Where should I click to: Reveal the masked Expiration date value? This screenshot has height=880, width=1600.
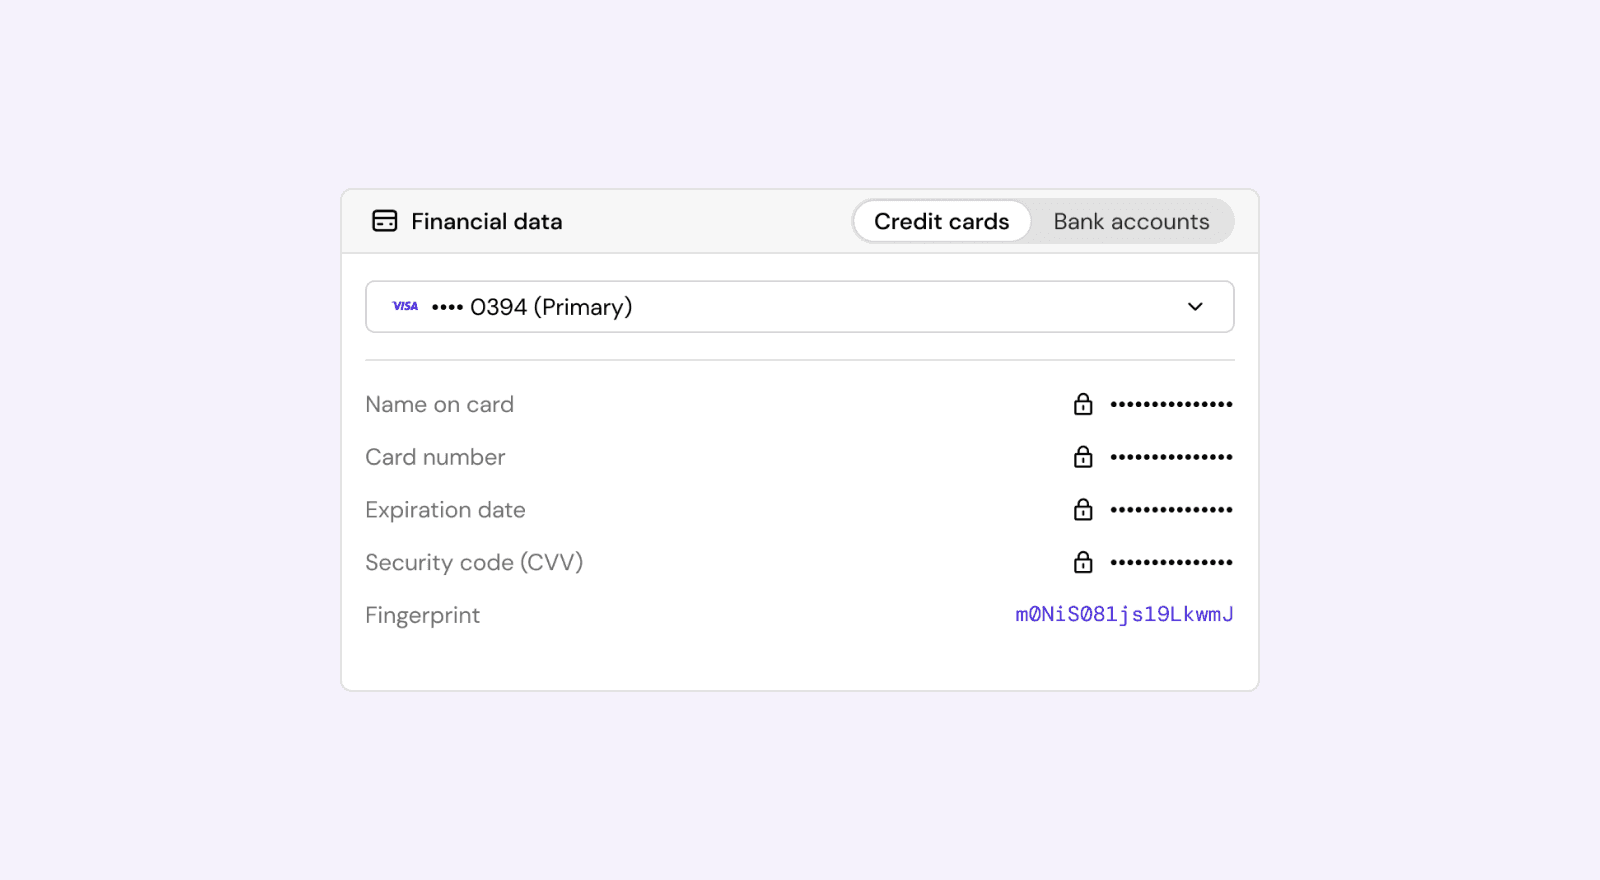click(1171, 510)
